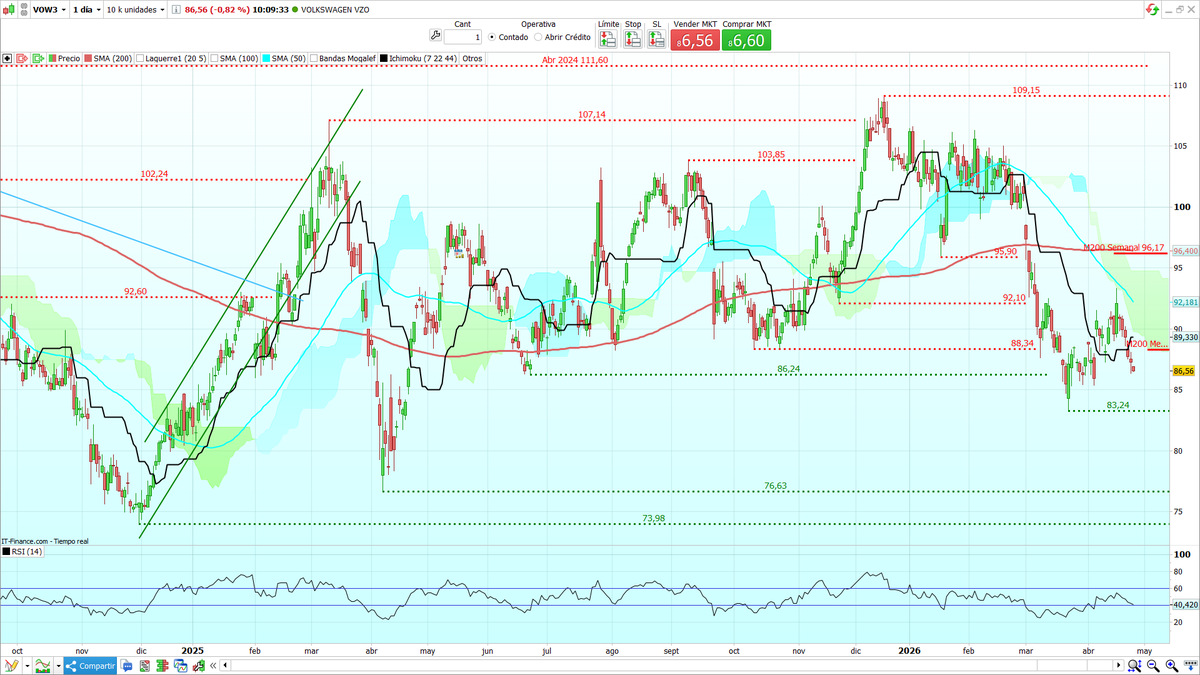Click the red-green refresh arrows icon
Screen dimensions: 1200x675
pos(1153,9)
